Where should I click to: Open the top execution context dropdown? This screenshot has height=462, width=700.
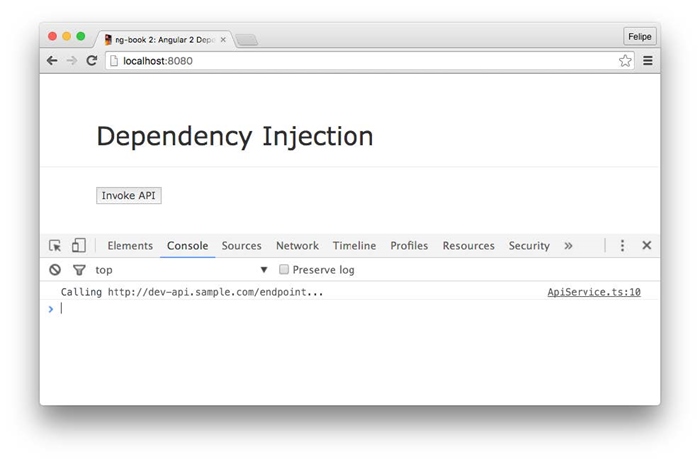pyautogui.click(x=182, y=270)
